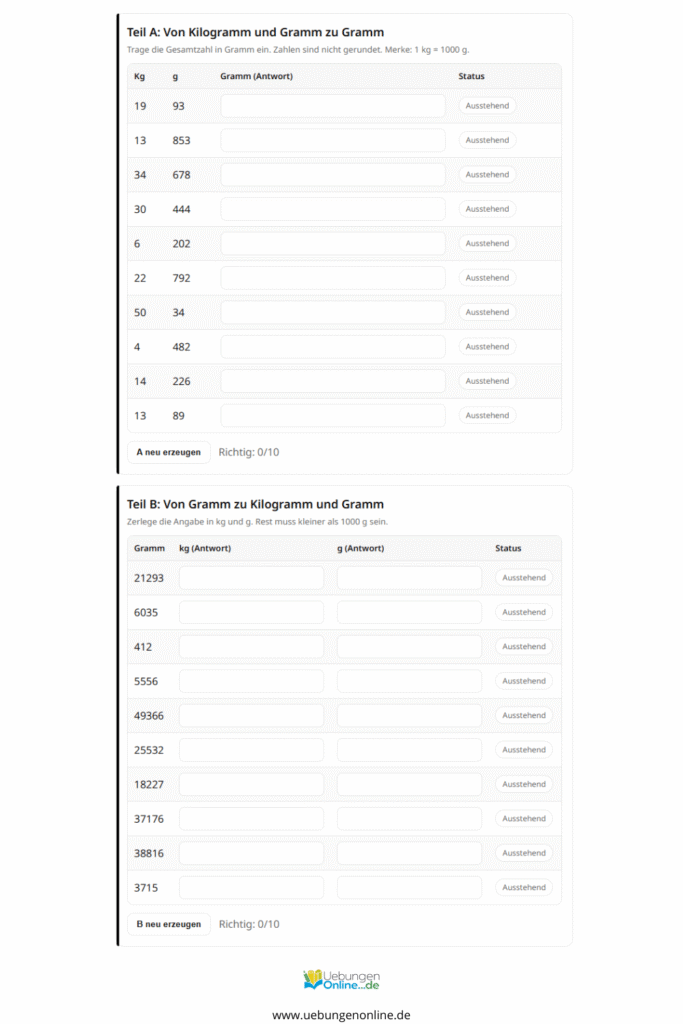Image resolution: width=683 pixels, height=1024 pixels.
Task: Select the g answer field for 412 grams
Action: (409, 647)
